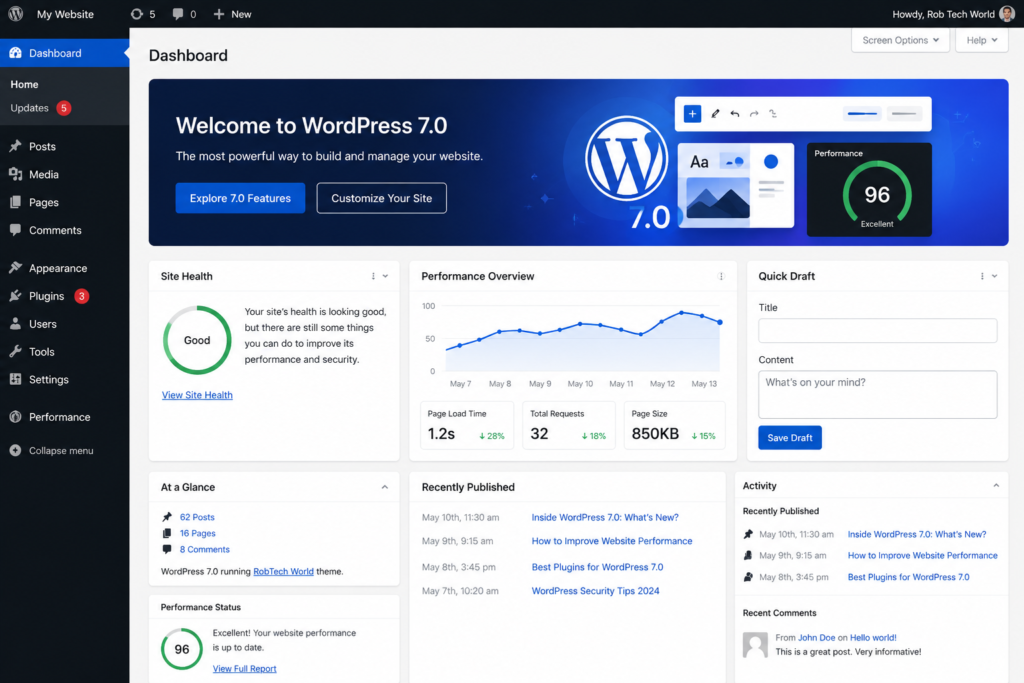Collapse the At a Glance widget
The image size is (1024, 683).
coord(385,487)
